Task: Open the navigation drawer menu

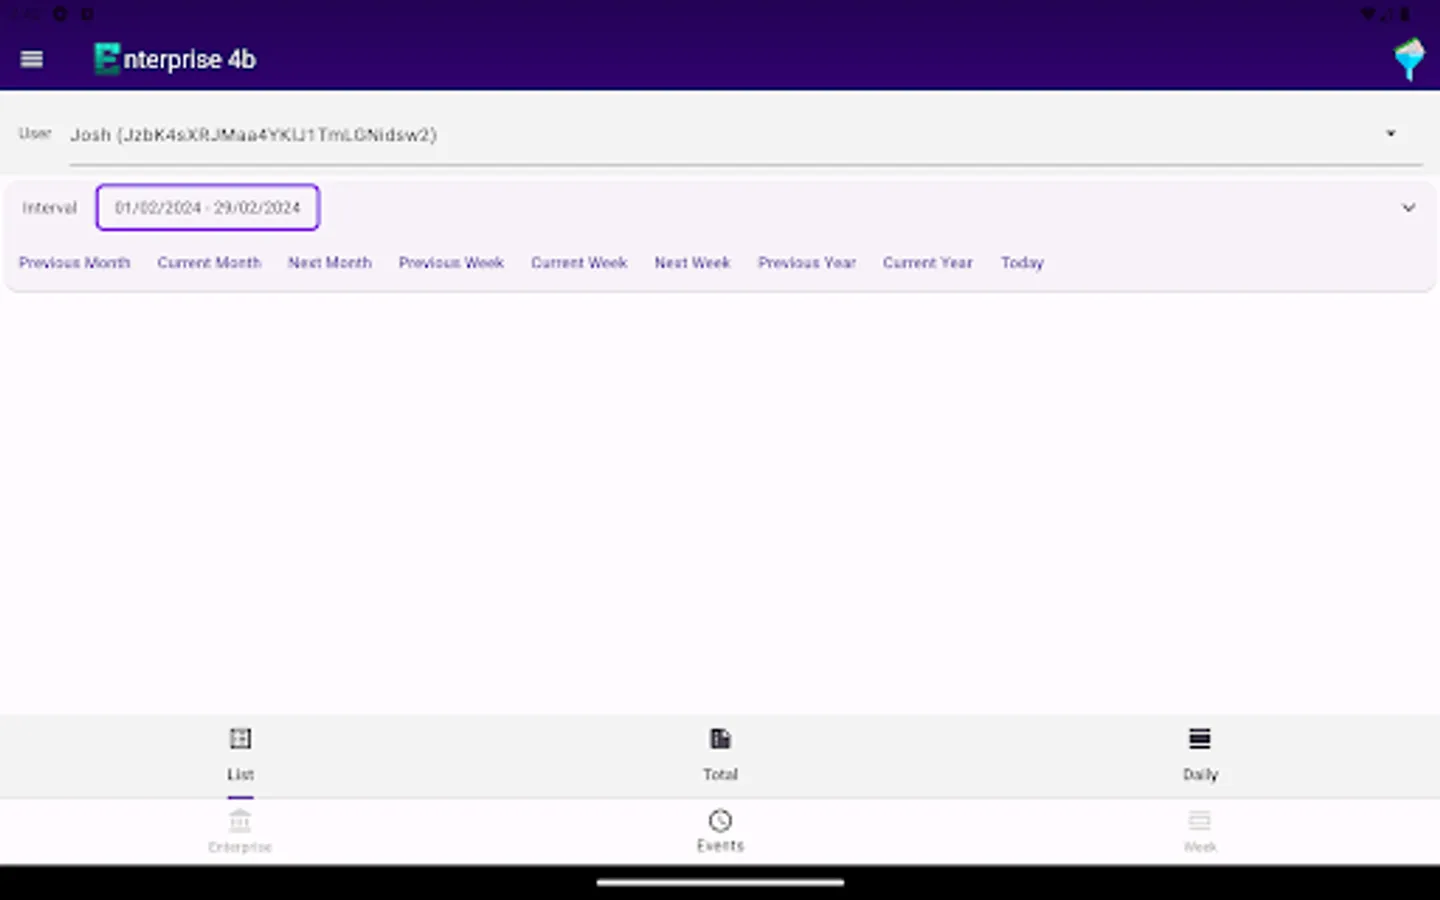Action: point(31,59)
